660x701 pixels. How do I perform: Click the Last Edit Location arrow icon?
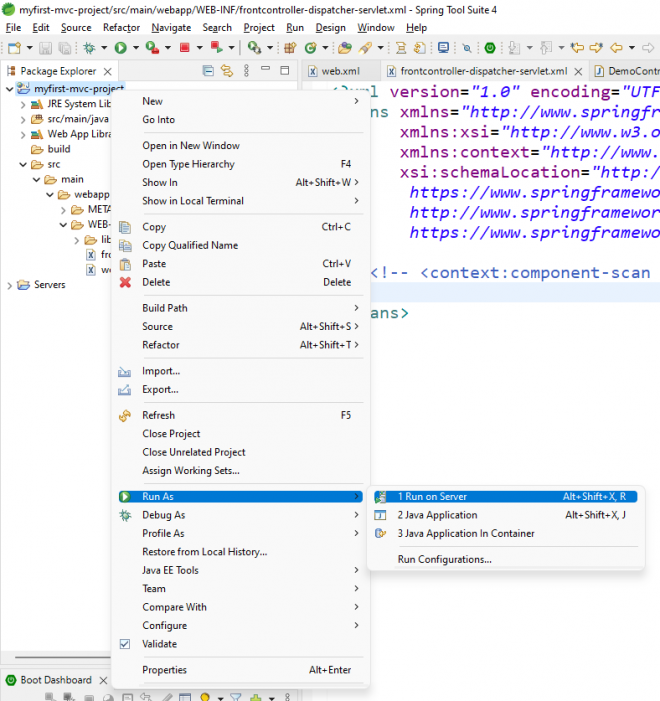577,47
